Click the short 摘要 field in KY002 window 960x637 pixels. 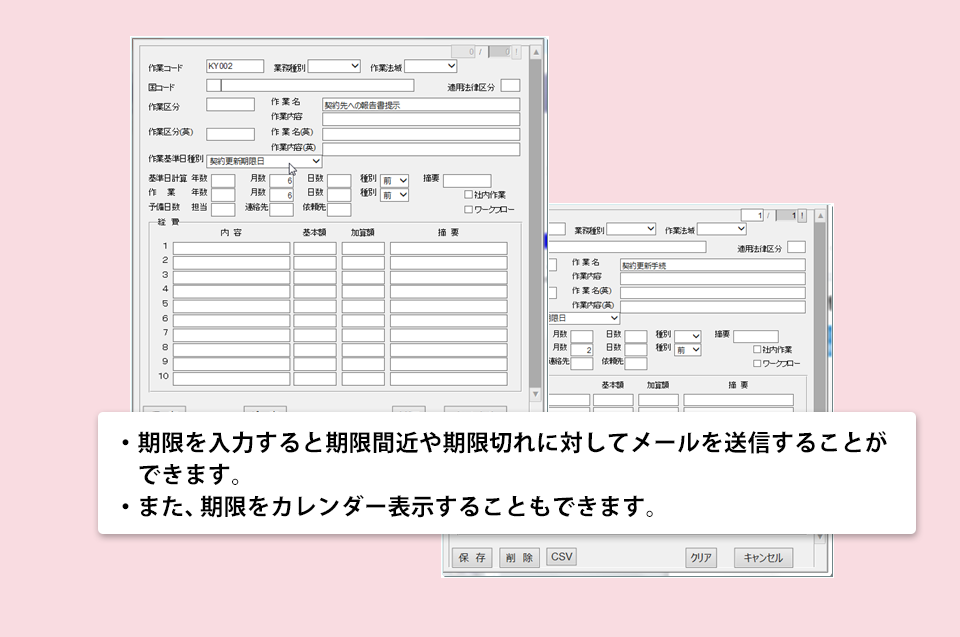tap(467, 181)
